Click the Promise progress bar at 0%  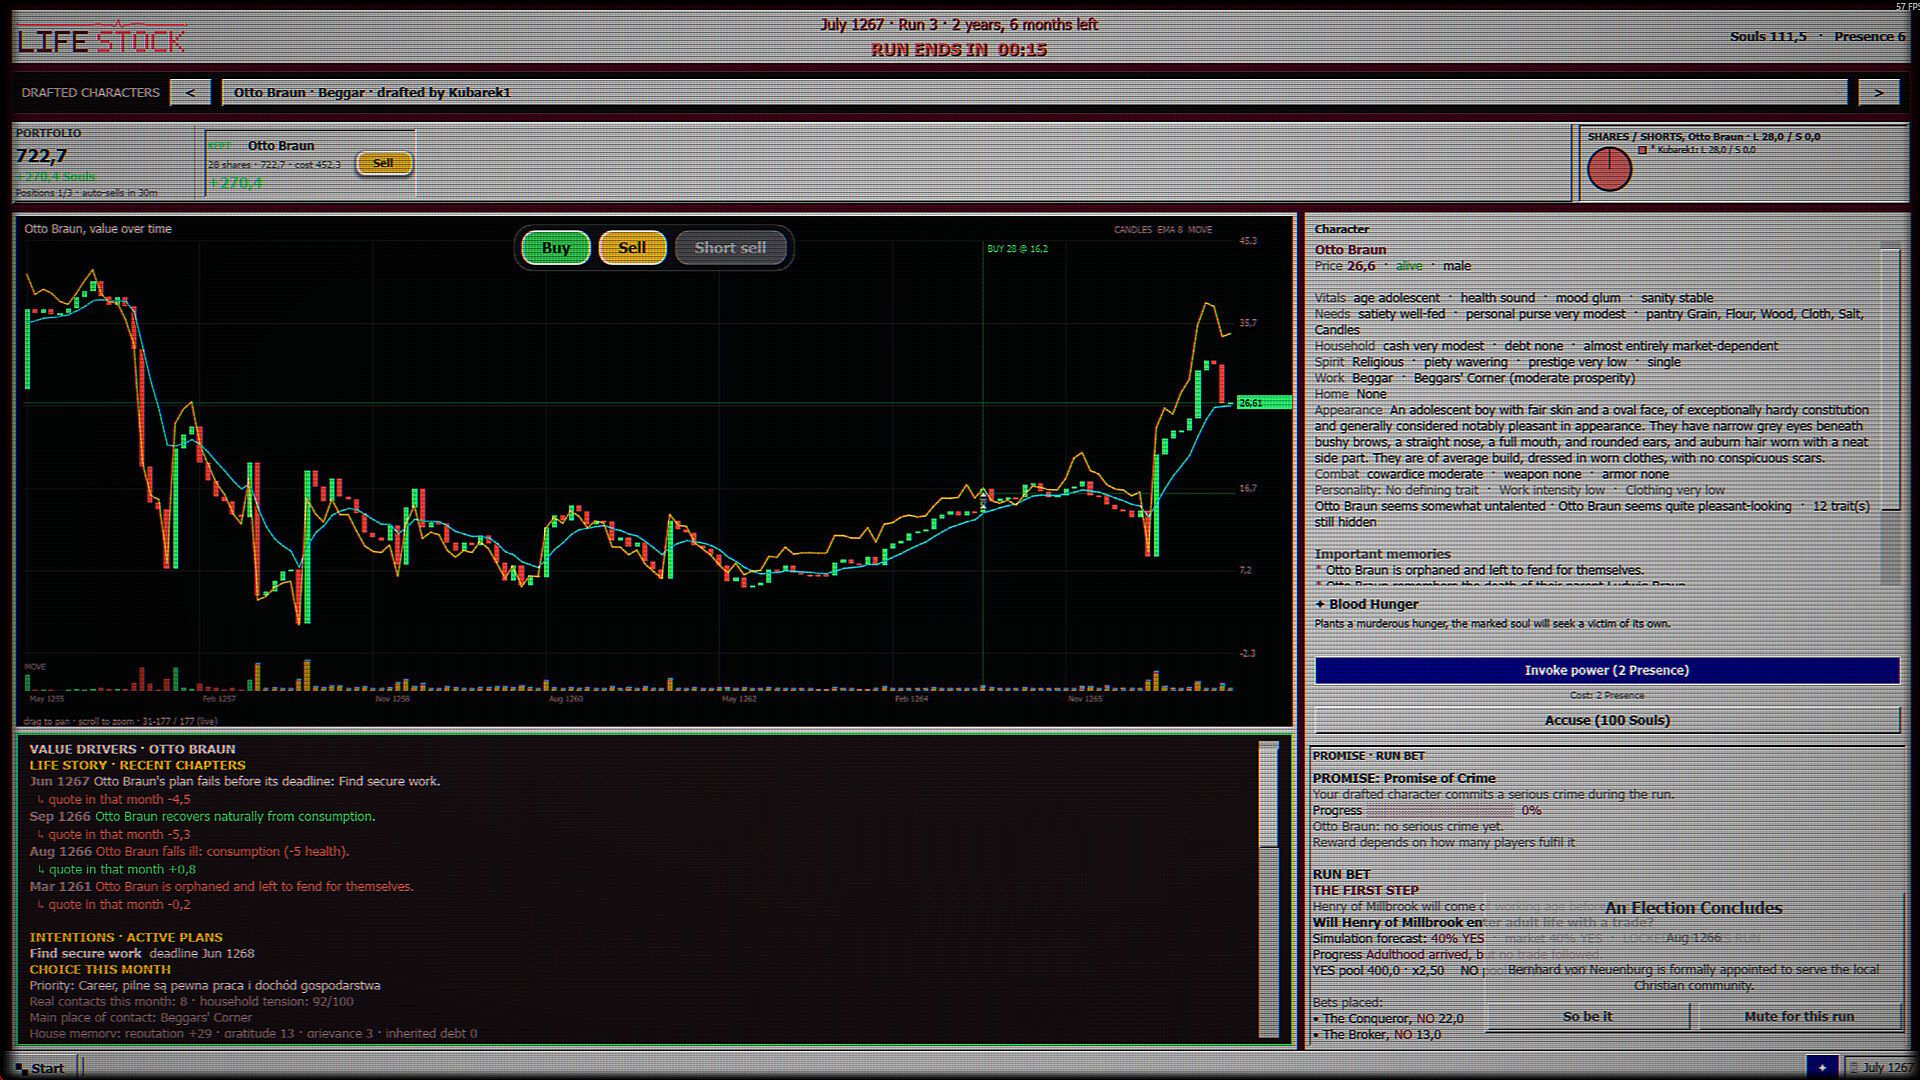1439,811
